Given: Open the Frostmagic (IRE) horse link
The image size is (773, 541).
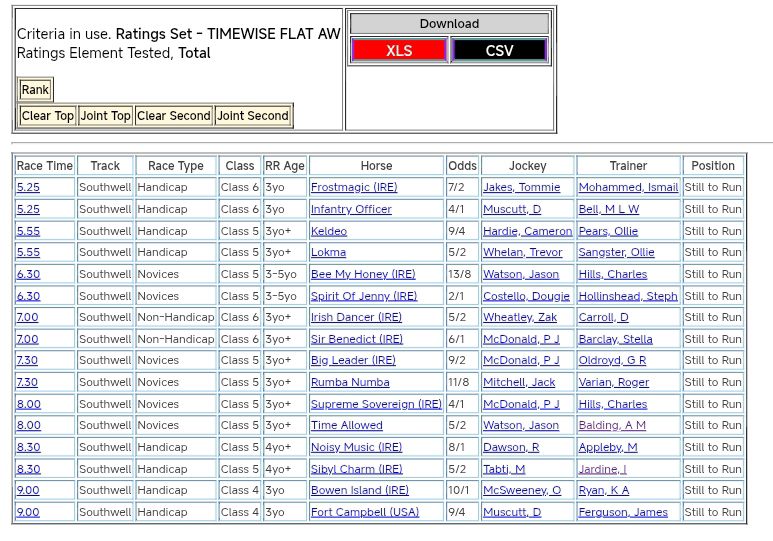Looking at the screenshot, I should [354, 187].
